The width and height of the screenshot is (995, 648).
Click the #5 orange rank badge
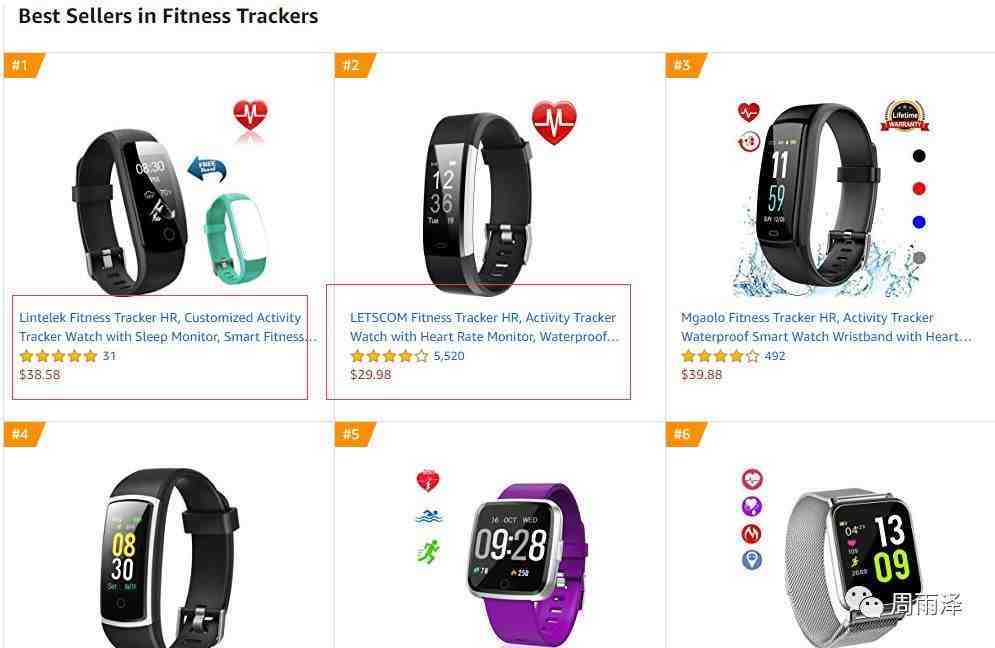click(354, 434)
